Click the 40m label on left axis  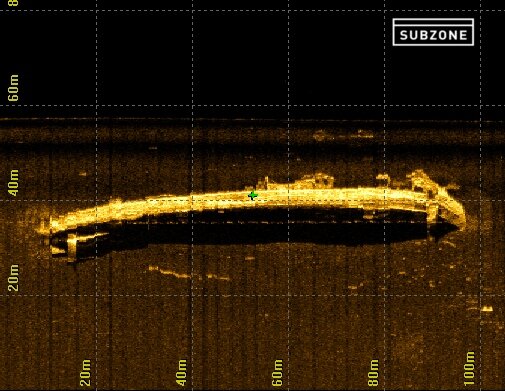(13, 183)
